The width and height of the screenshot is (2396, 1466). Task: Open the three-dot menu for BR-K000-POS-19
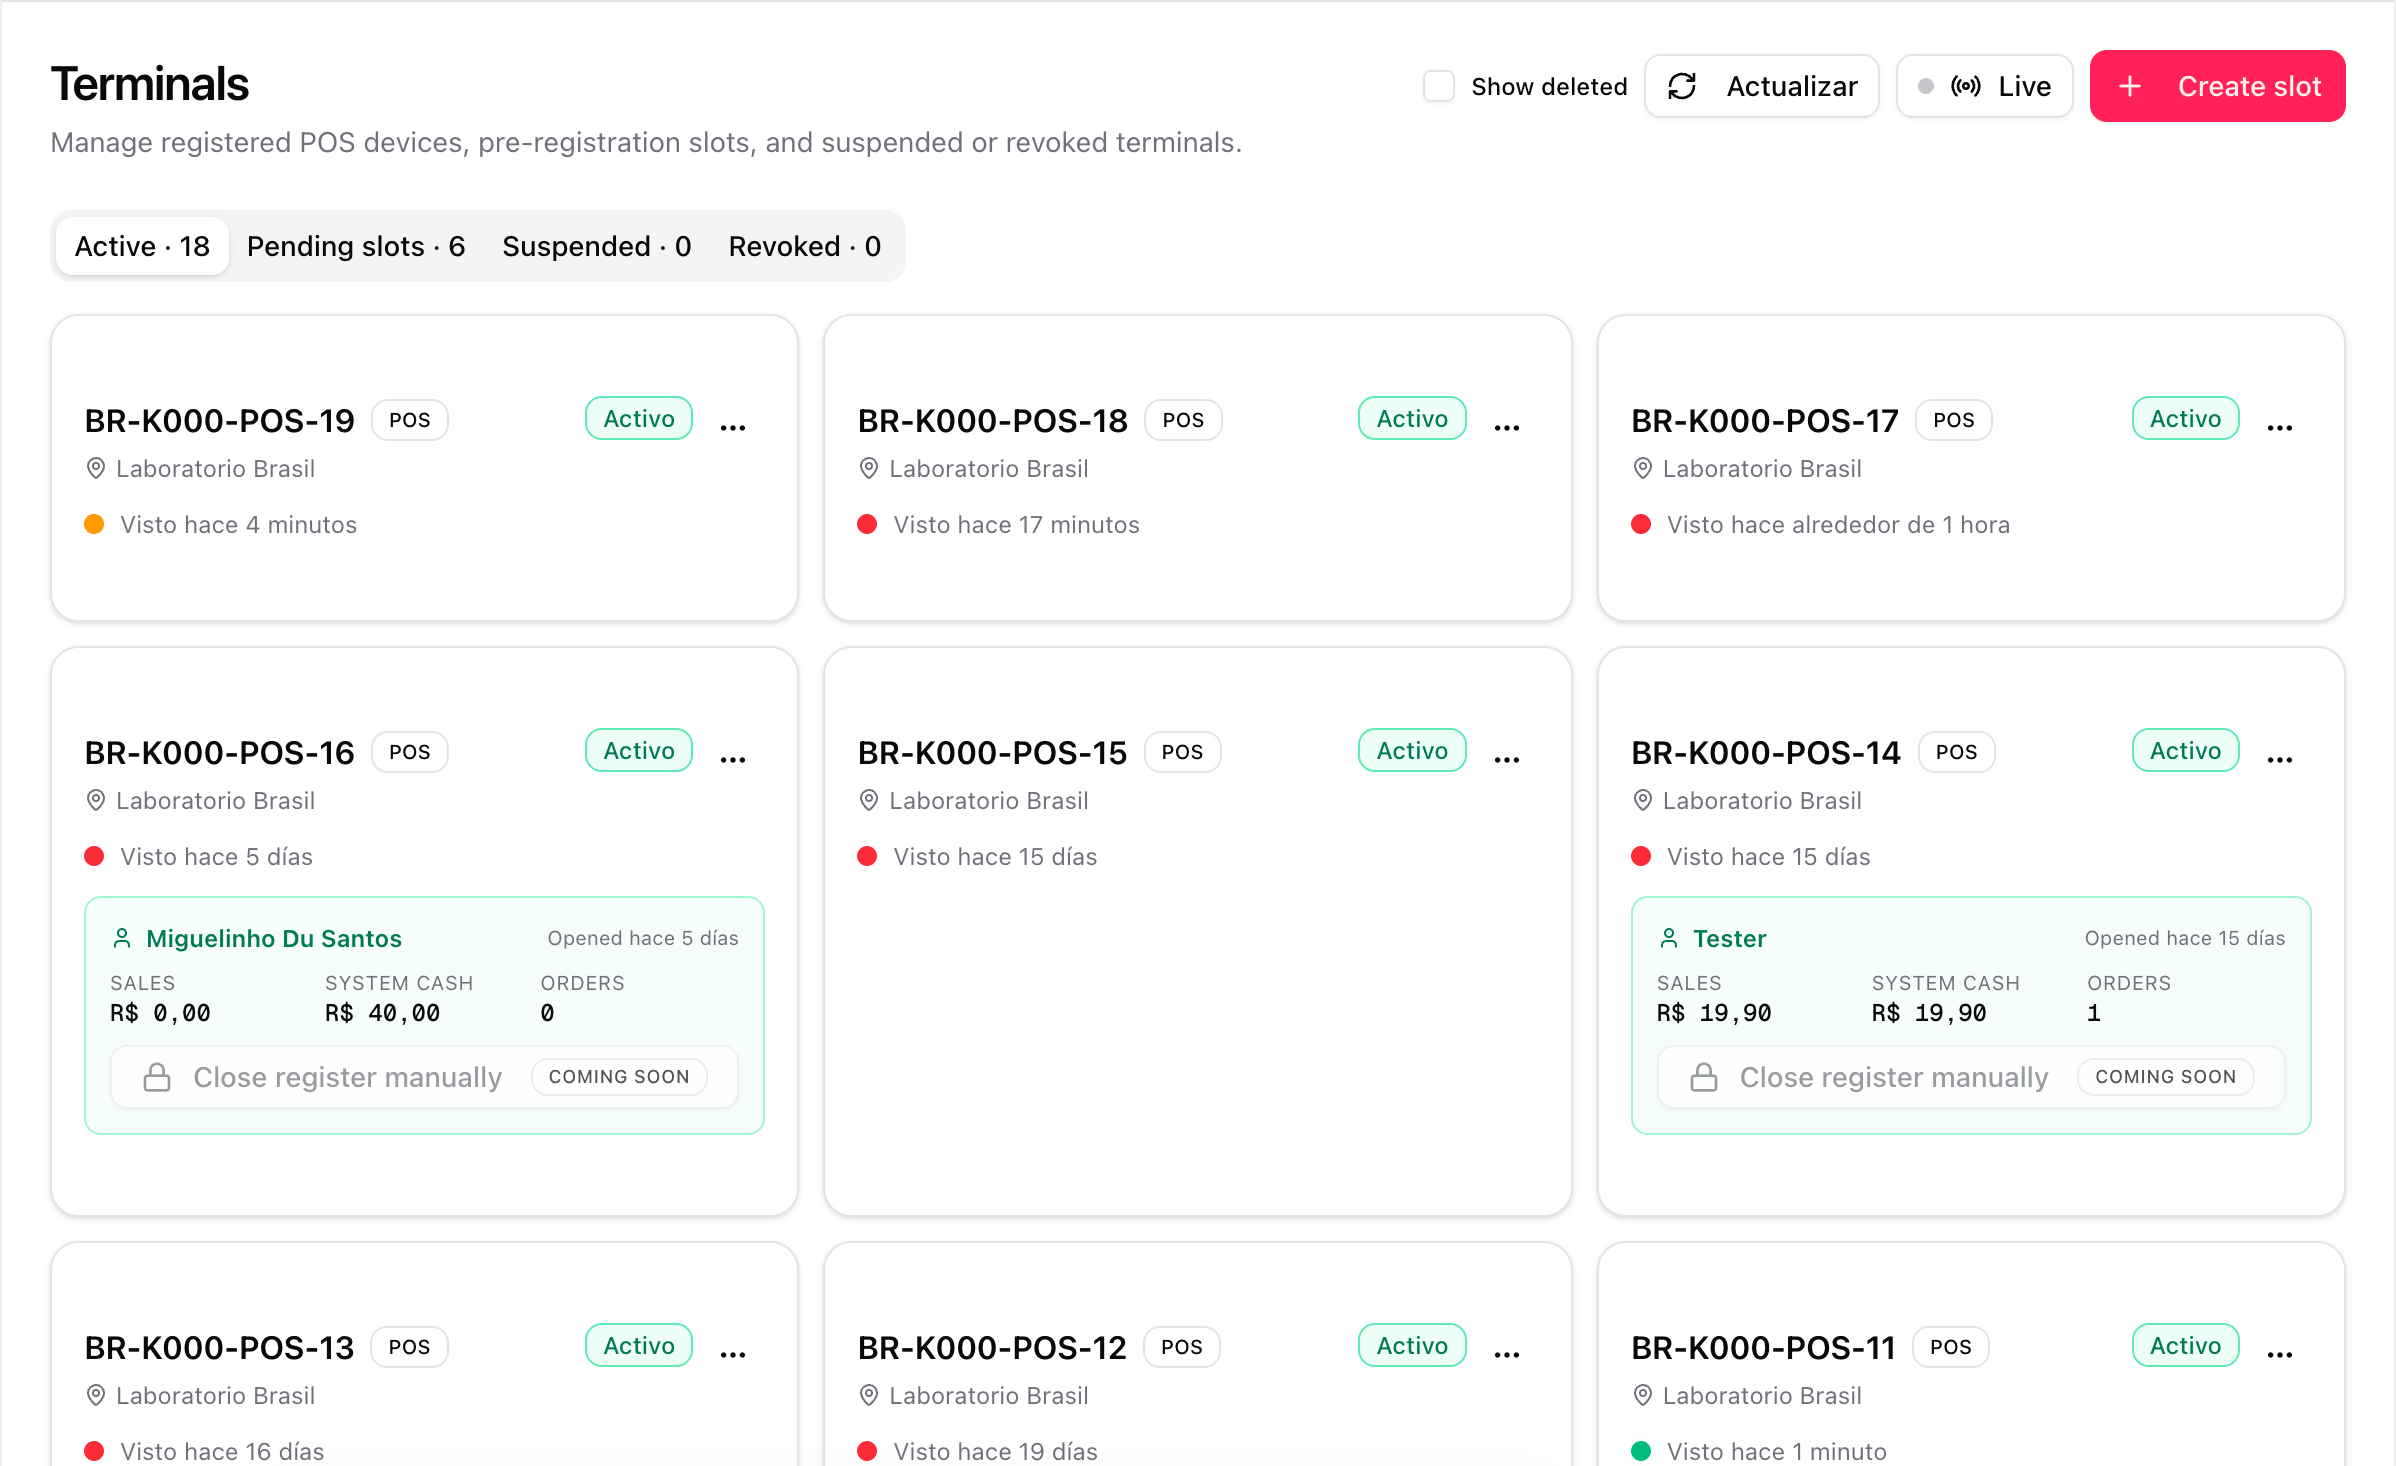click(733, 427)
